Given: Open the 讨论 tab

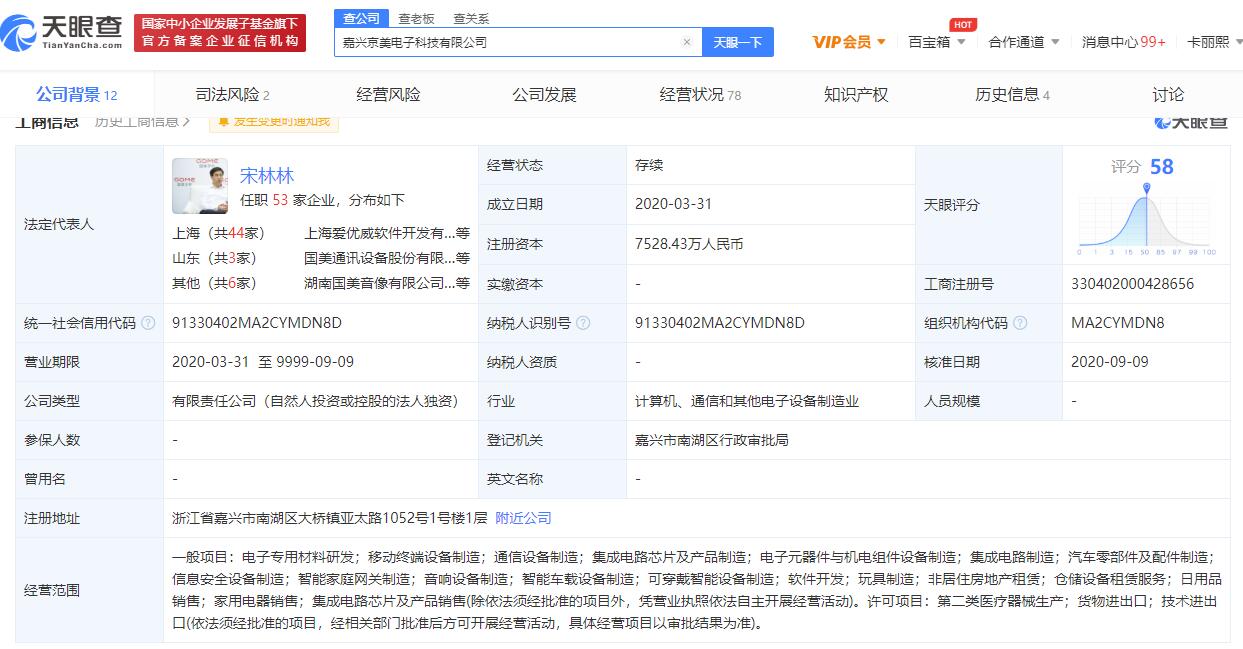Looking at the screenshot, I should [1167, 95].
